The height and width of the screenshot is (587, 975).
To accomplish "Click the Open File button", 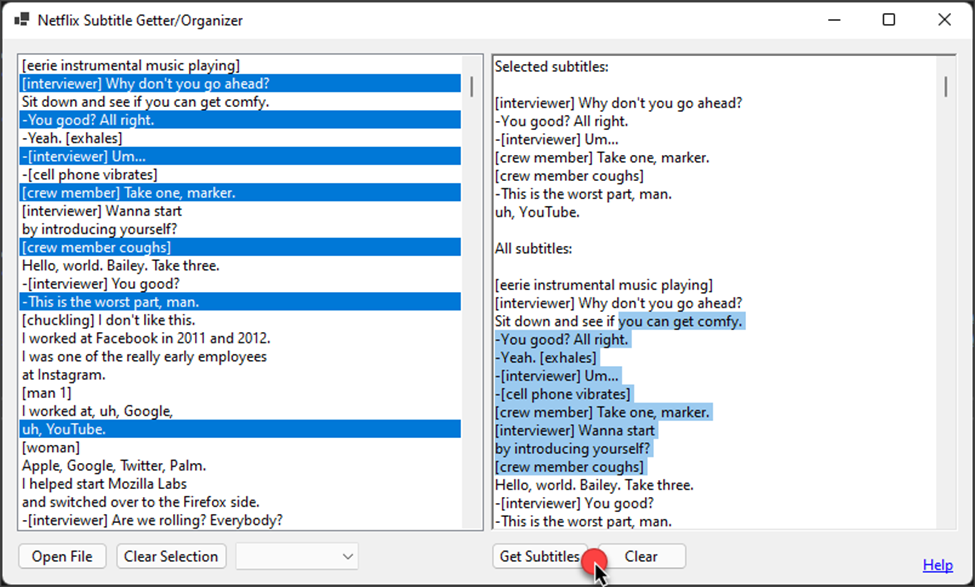I will point(62,556).
